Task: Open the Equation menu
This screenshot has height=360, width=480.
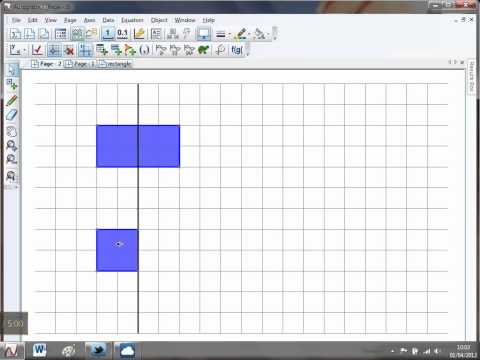Action: coord(132,20)
